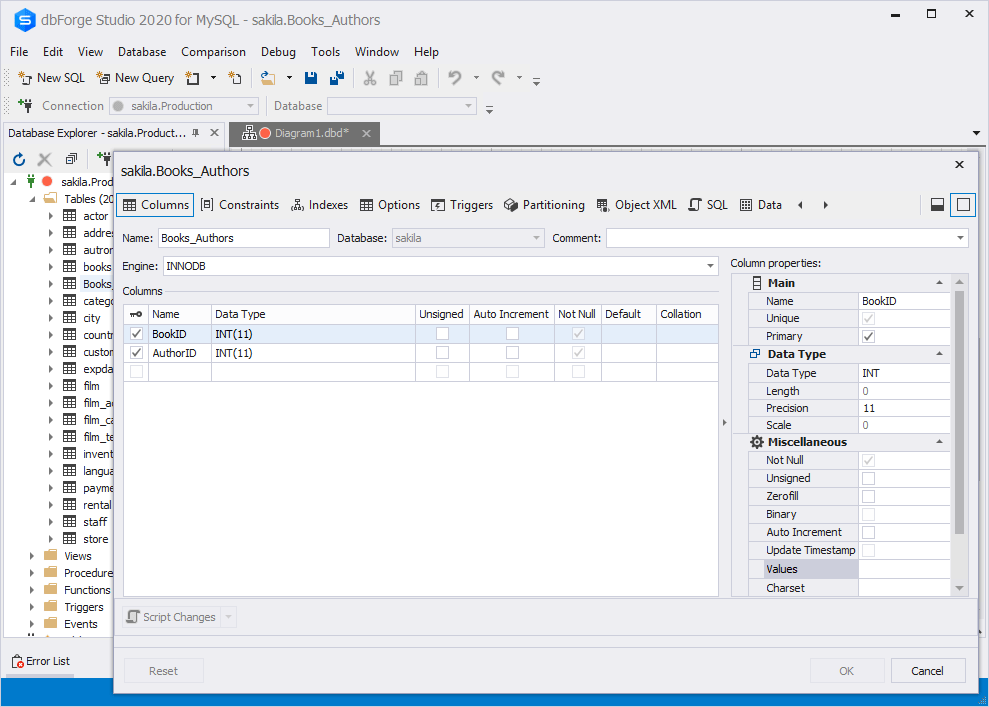Open the Engine INNODB dropdown
The image size is (989, 707).
710,266
